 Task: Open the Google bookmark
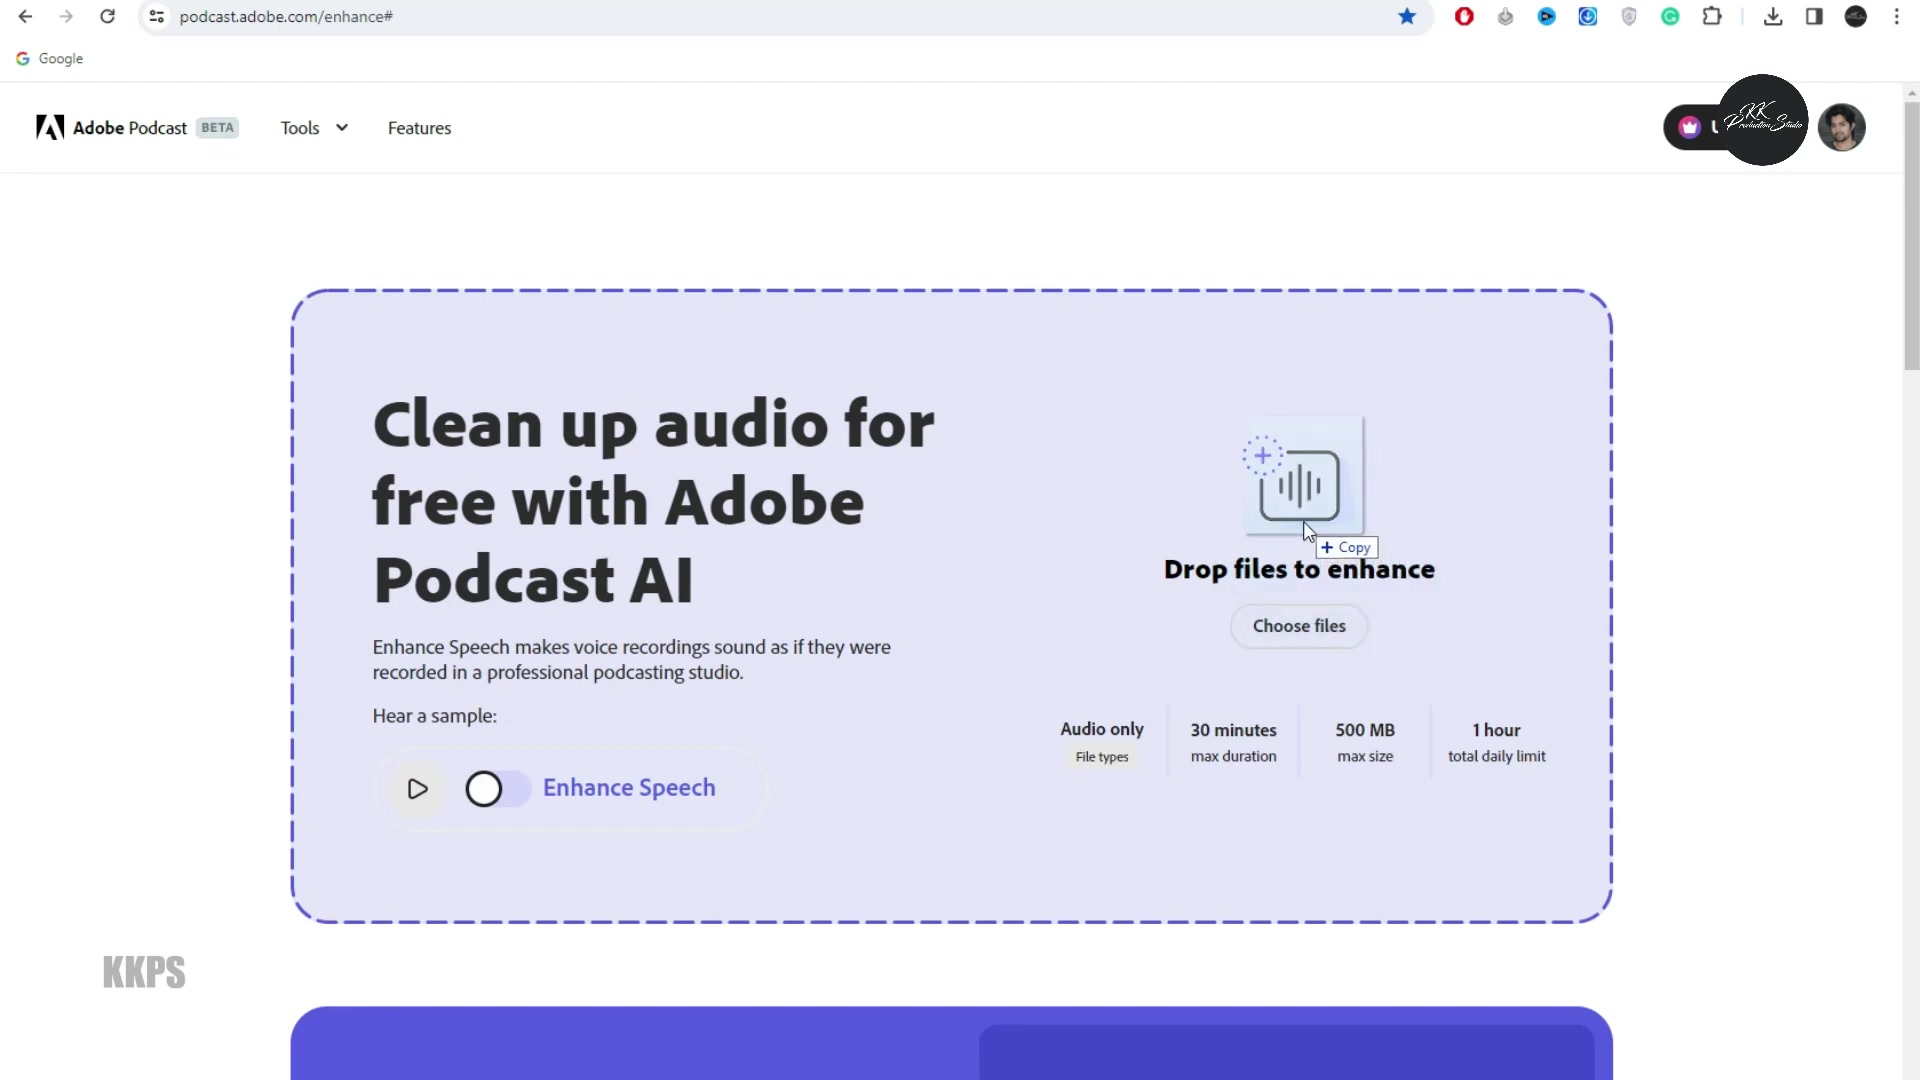tap(49, 58)
